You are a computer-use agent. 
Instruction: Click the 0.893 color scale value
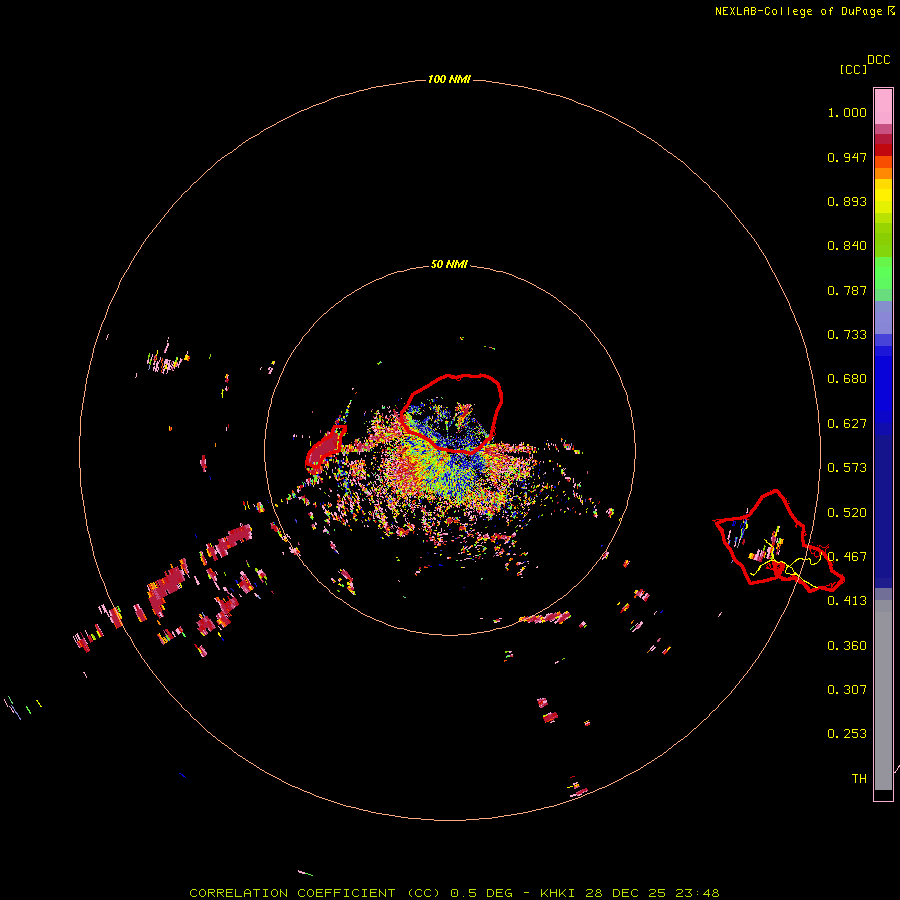(x=847, y=201)
